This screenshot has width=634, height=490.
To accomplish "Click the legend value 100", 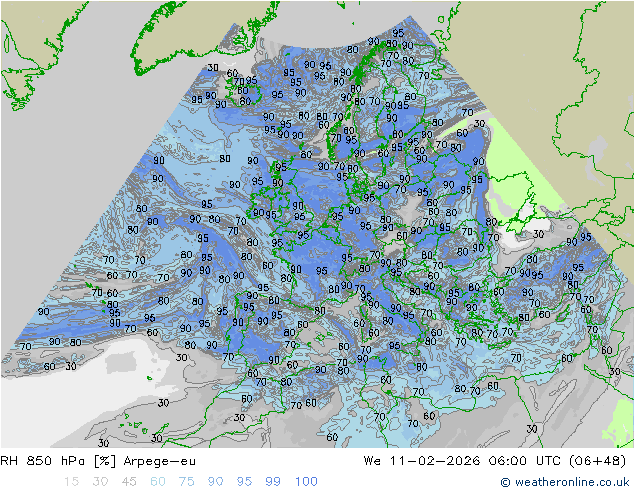I will coord(306,482).
